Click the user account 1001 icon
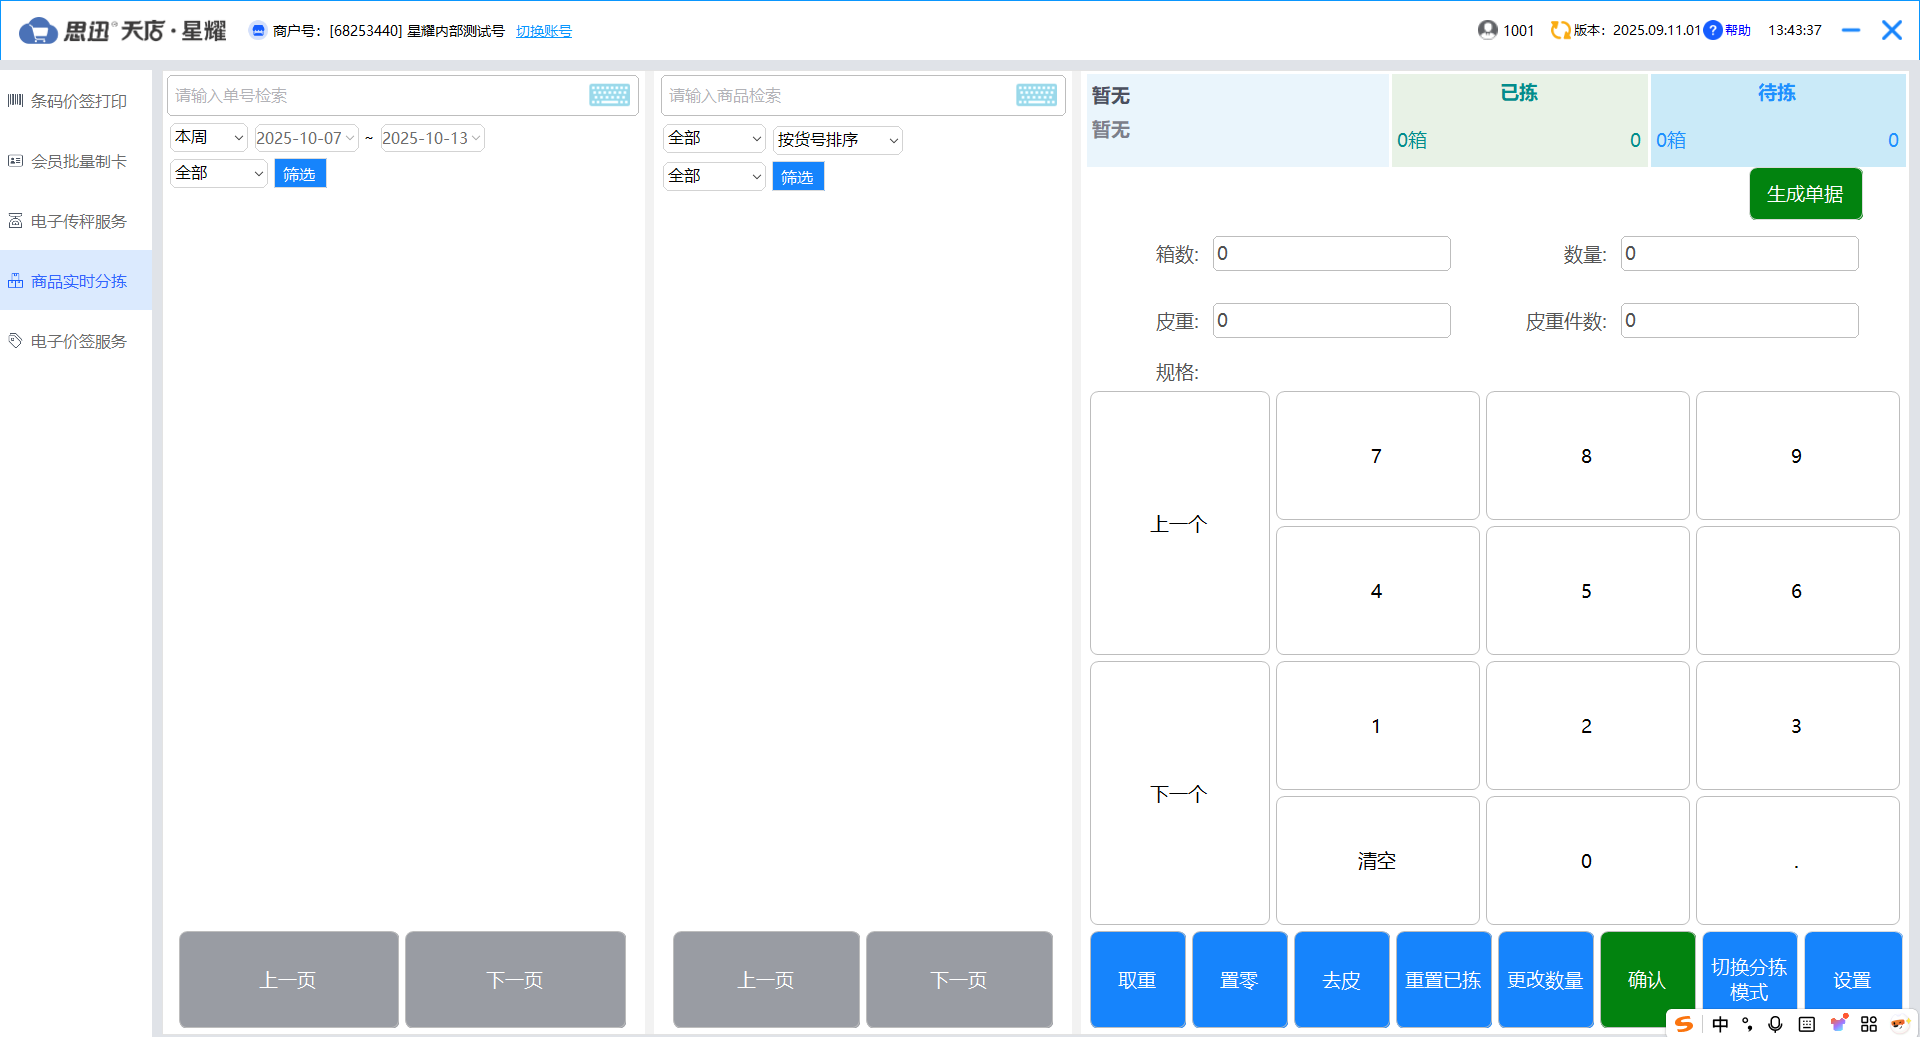 tap(1488, 30)
